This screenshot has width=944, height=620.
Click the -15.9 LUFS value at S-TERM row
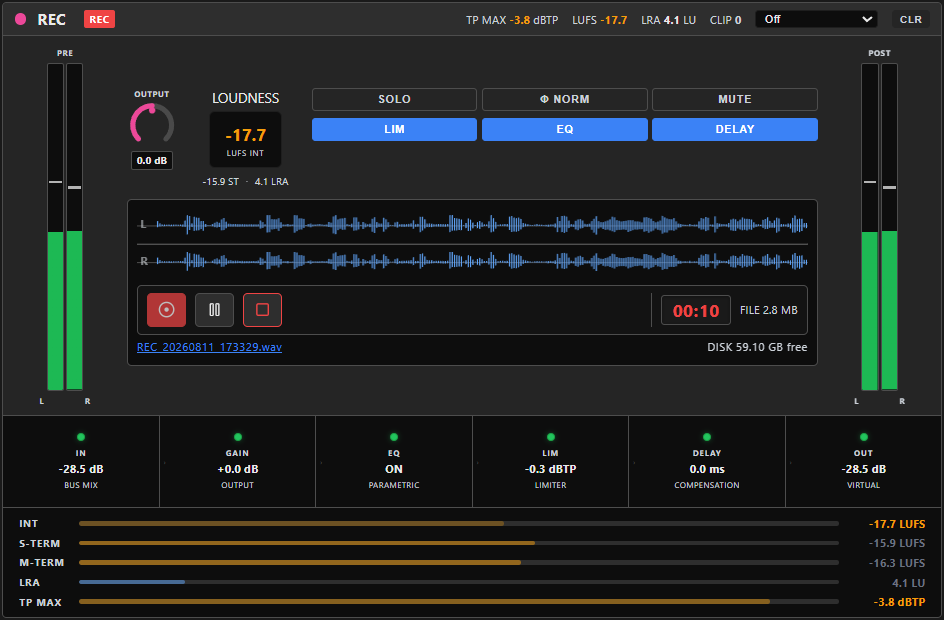coord(897,543)
